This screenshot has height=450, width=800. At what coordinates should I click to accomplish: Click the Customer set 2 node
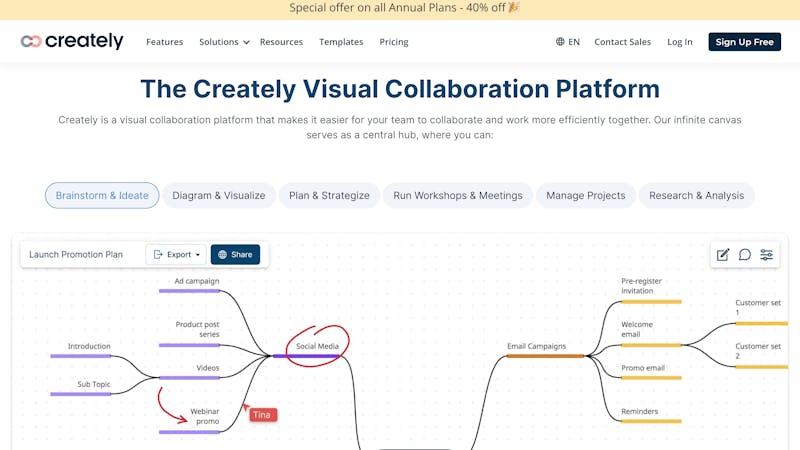(x=758, y=351)
